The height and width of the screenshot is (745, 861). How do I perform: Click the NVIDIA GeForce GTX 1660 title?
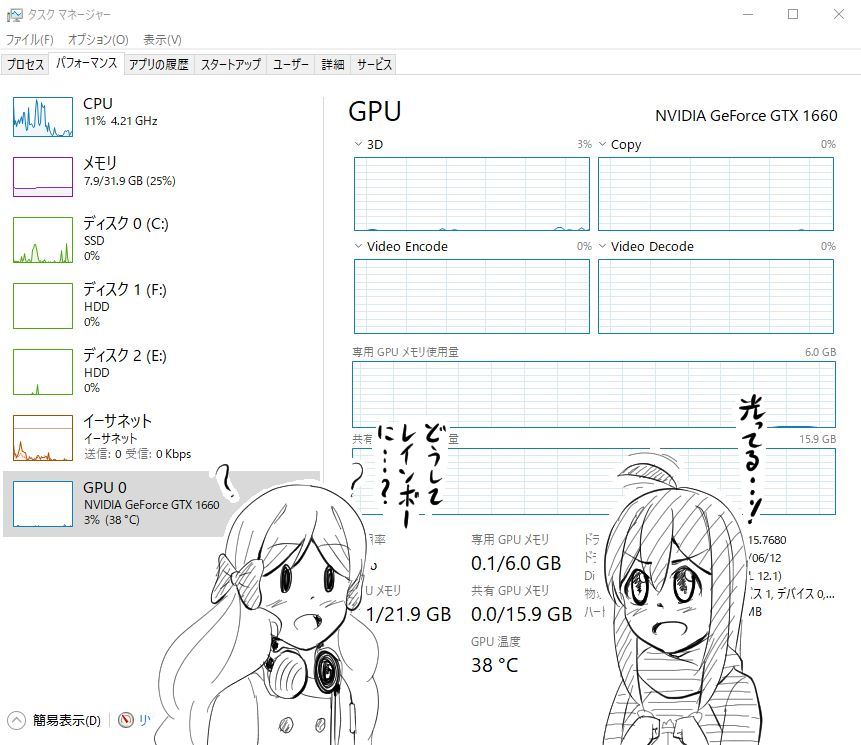[x=746, y=116]
